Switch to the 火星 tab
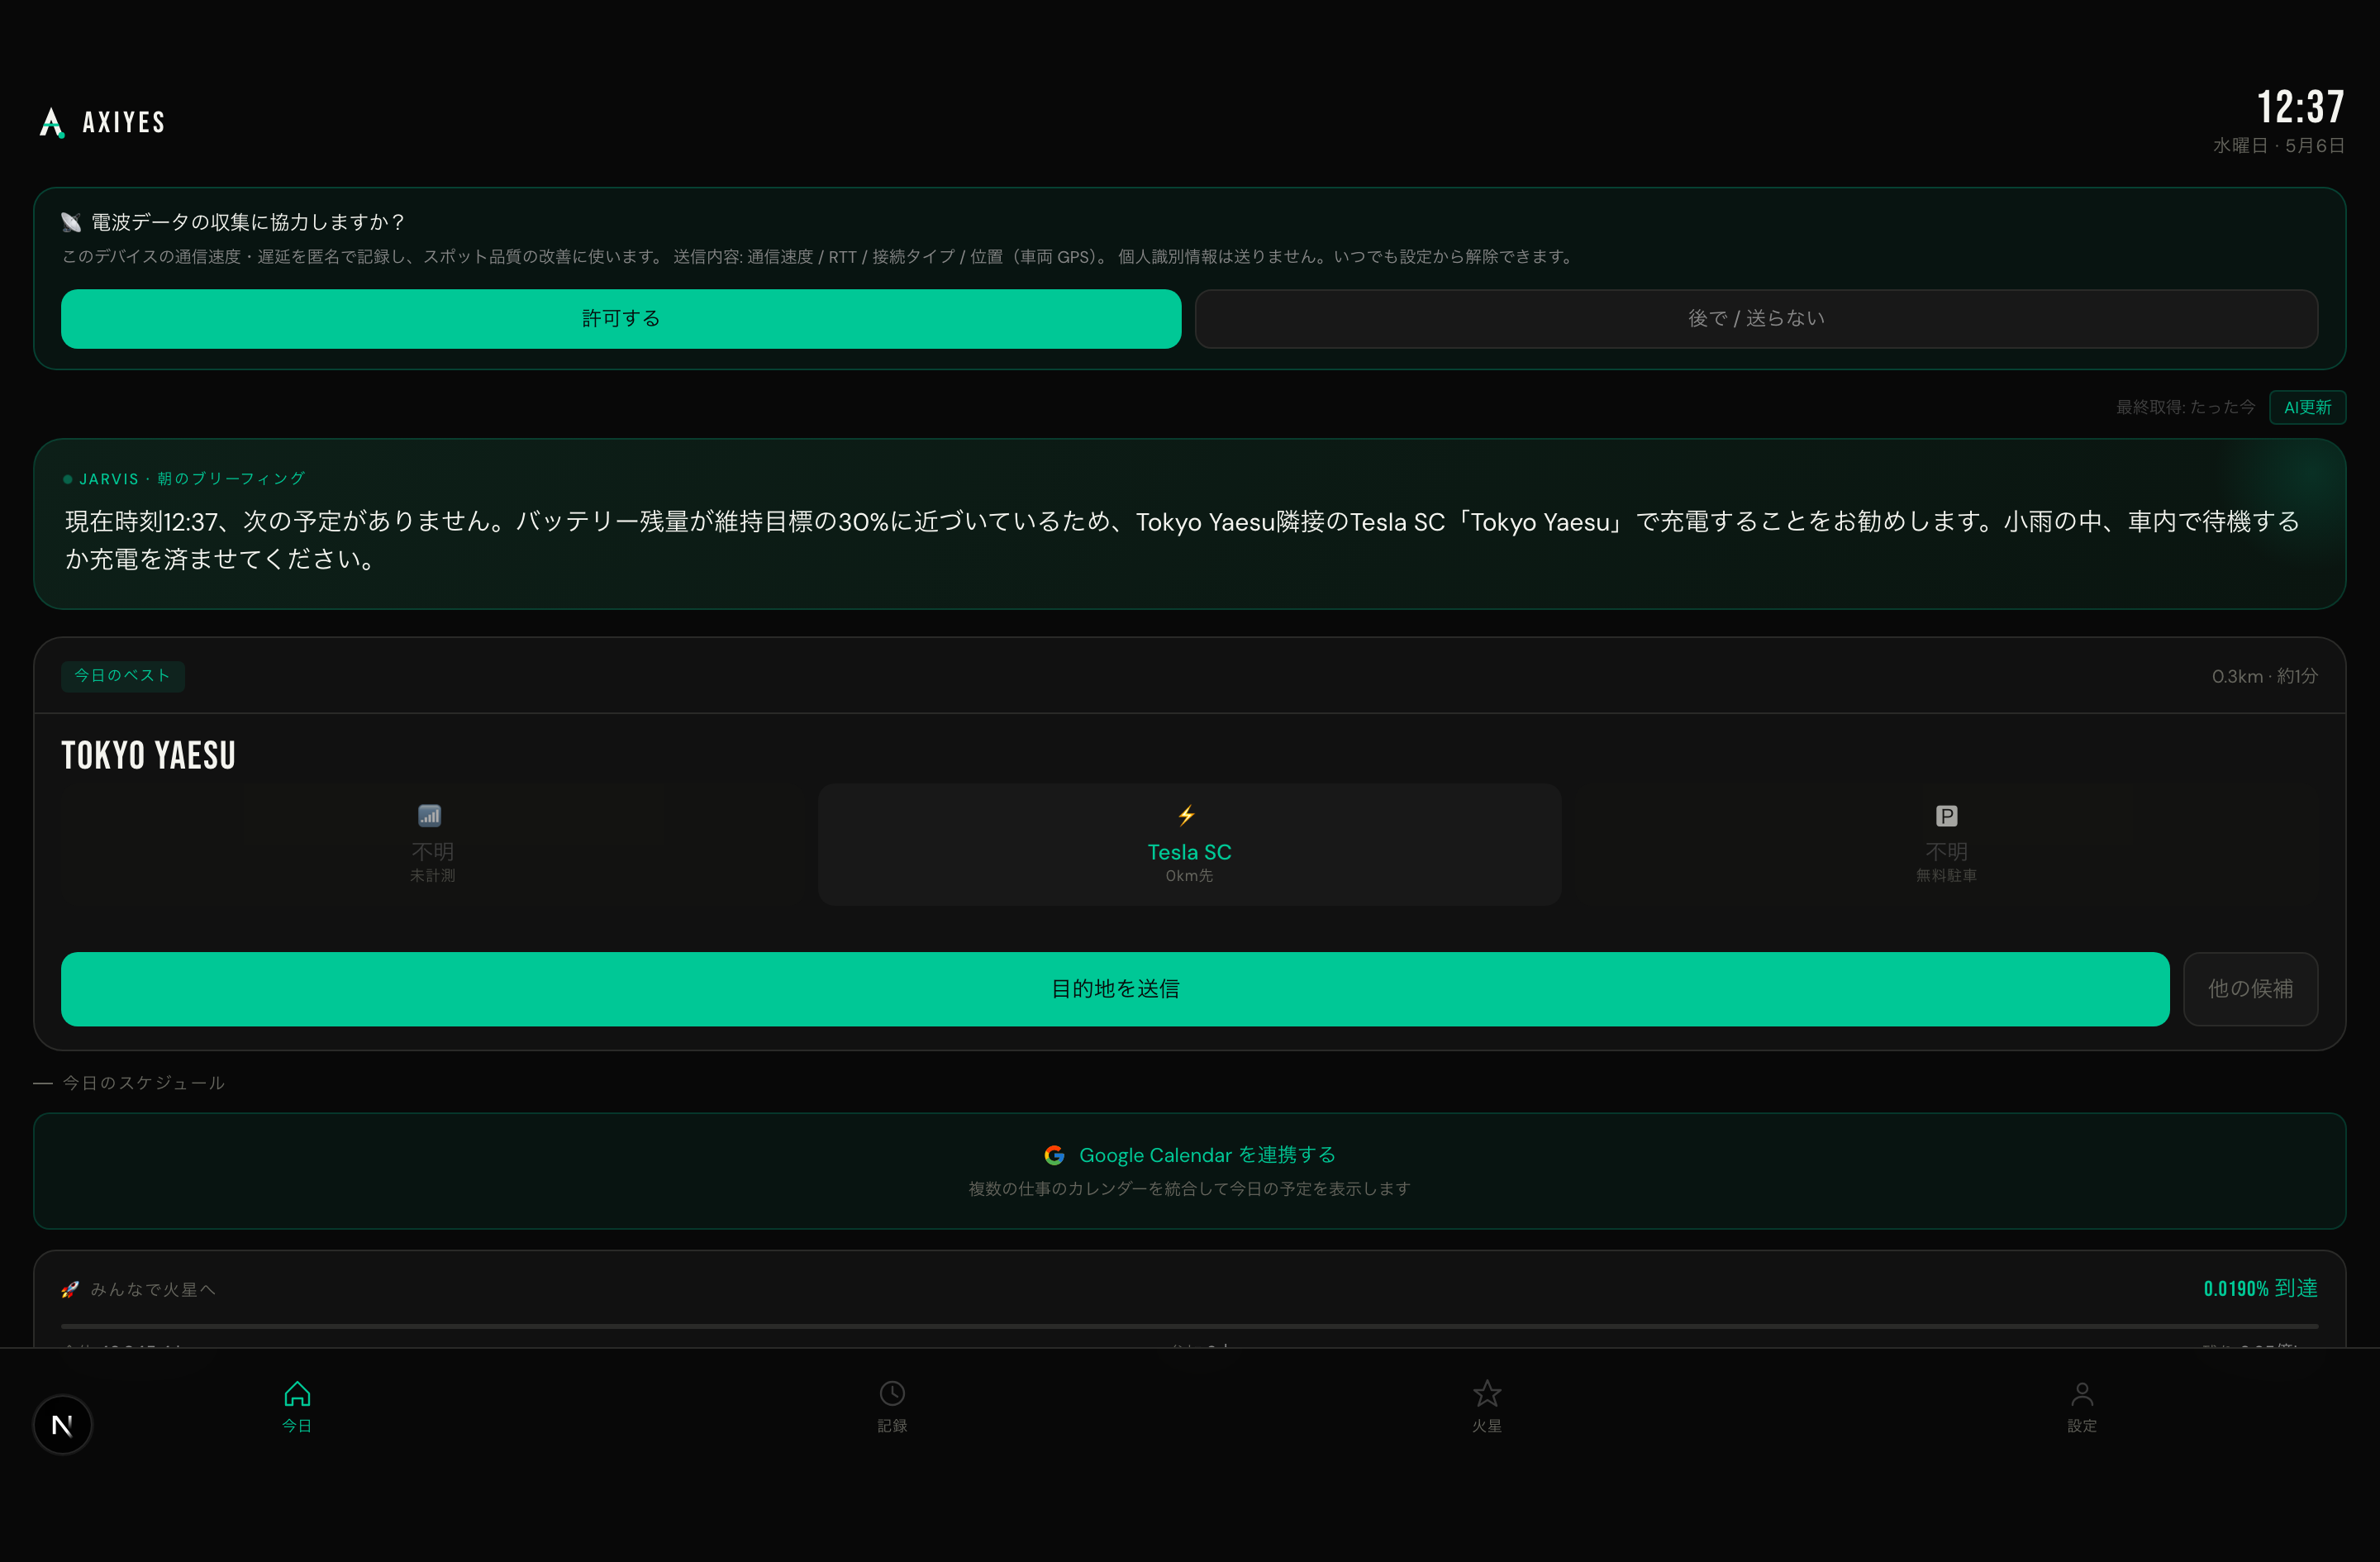 1487,1406
